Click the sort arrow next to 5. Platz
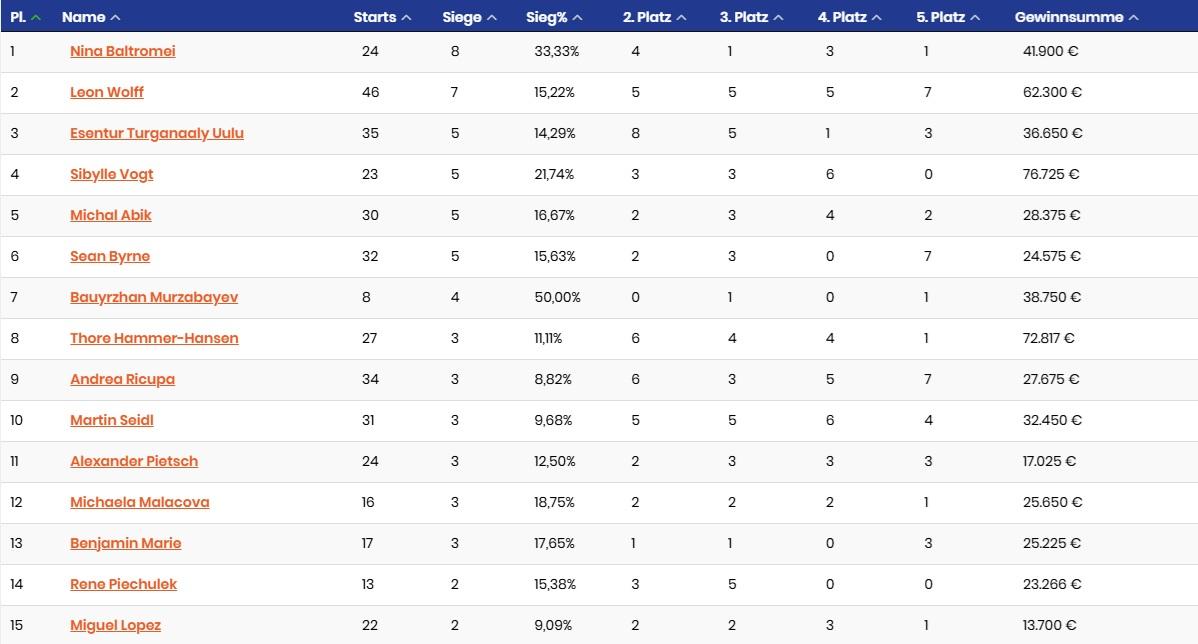Screen dimensions: 1198x644 974,18
